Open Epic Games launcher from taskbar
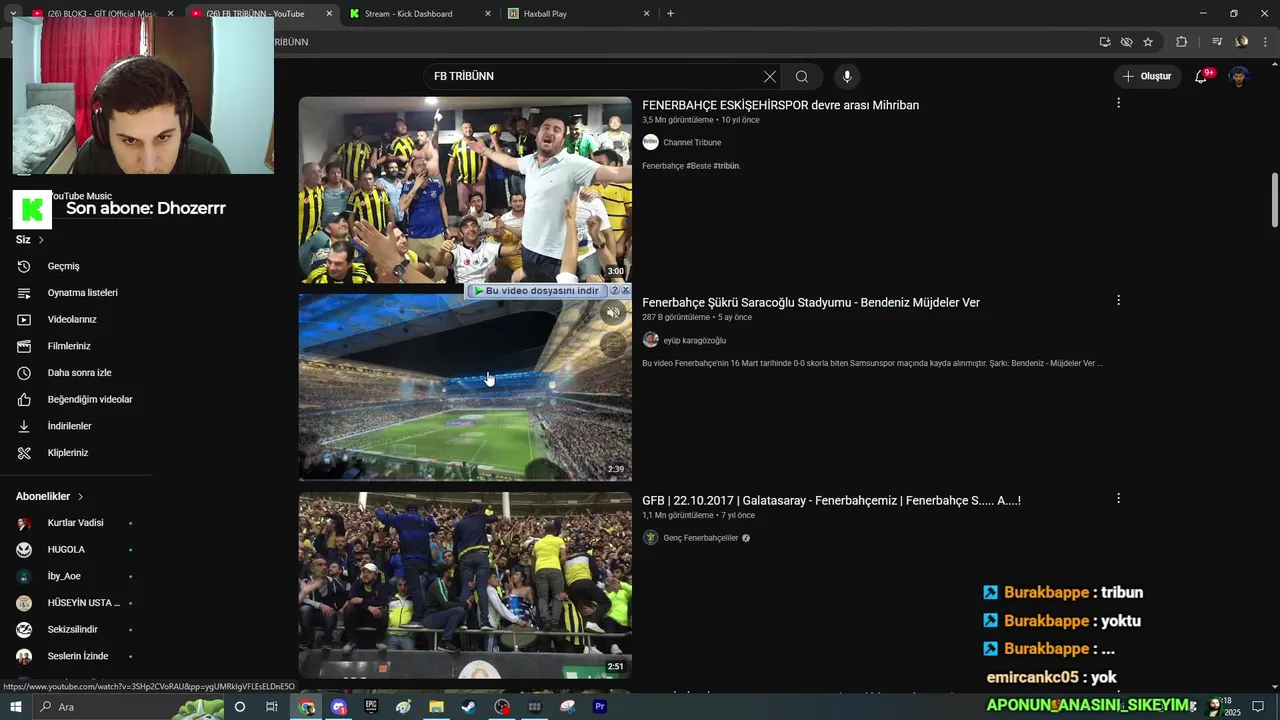 371,706
